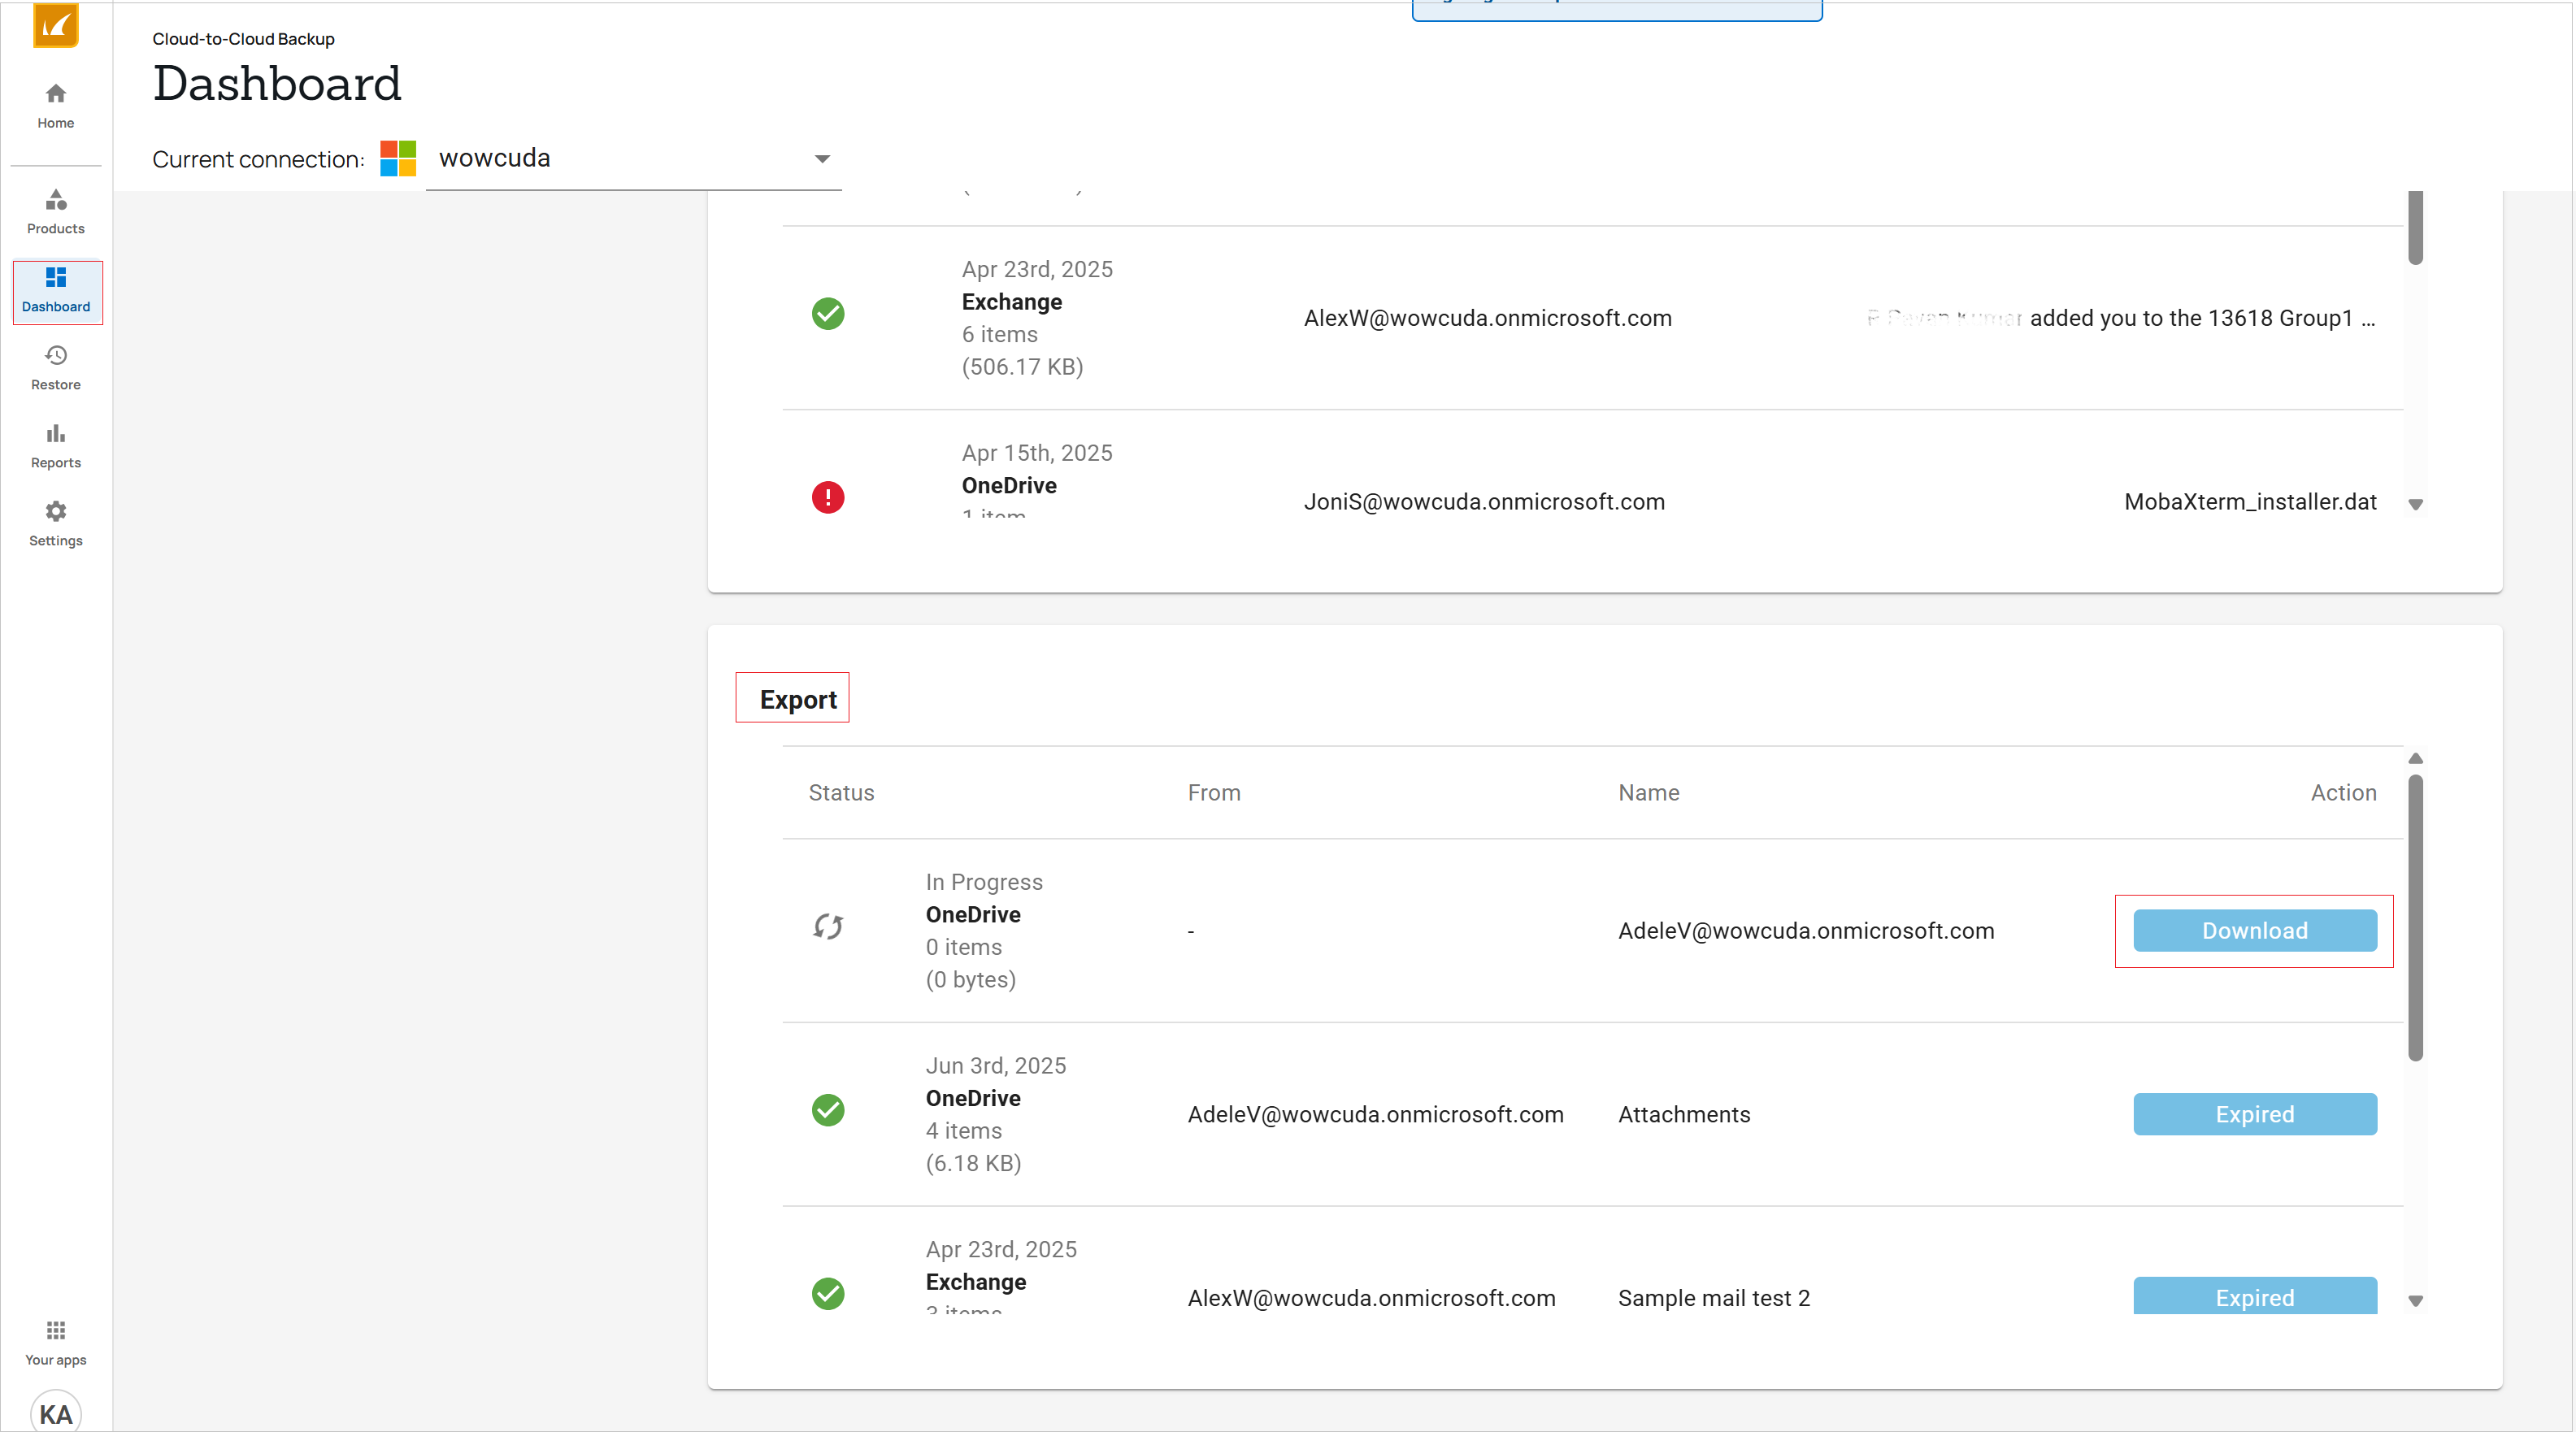Viewport: 2576px width, 1432px height.
Task: Click success check icon for Exchange 6 items row
Action: [828, 314]
